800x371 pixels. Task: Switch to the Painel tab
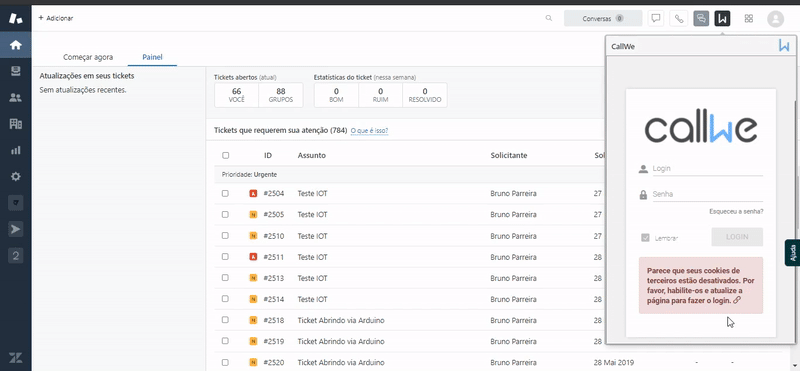pyautogui.click(x=152, y=57)
